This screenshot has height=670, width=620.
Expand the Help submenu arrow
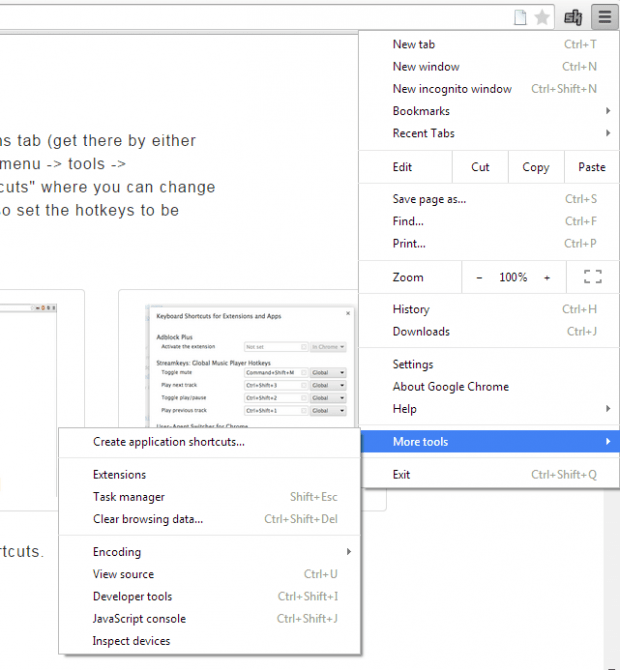coord(608,408)
